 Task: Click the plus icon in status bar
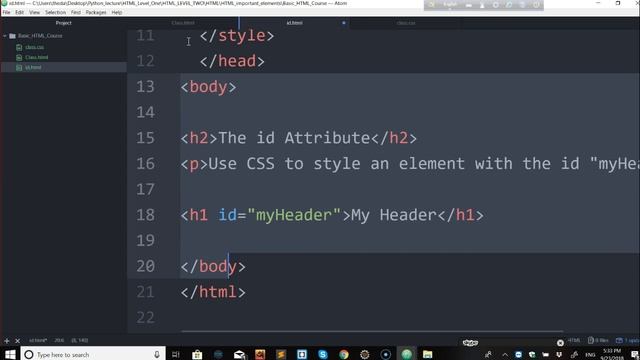point(7,340)
